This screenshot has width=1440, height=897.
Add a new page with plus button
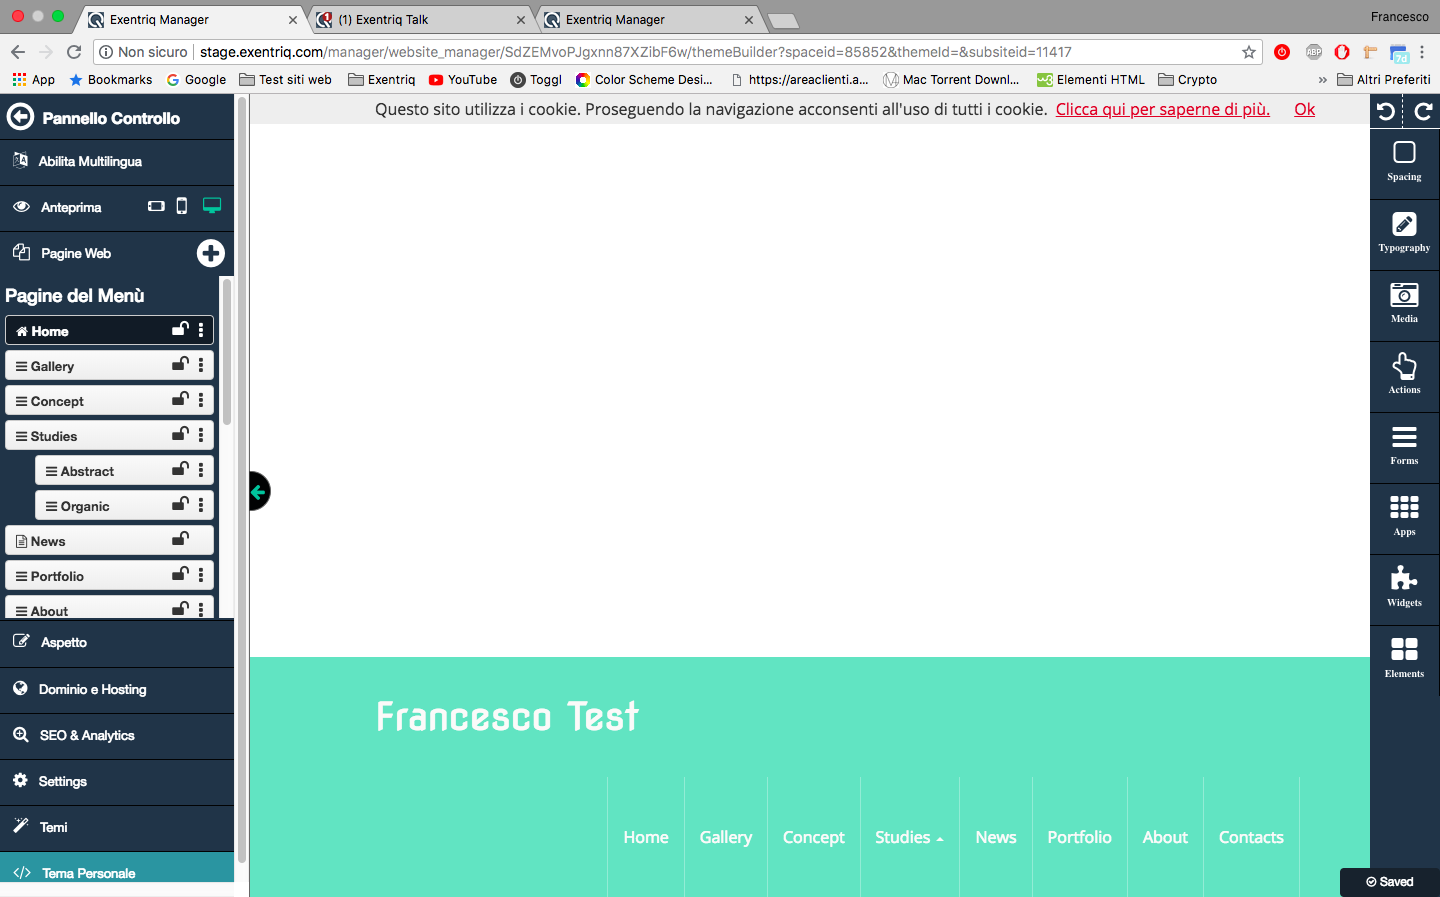[x=210, y=253]
